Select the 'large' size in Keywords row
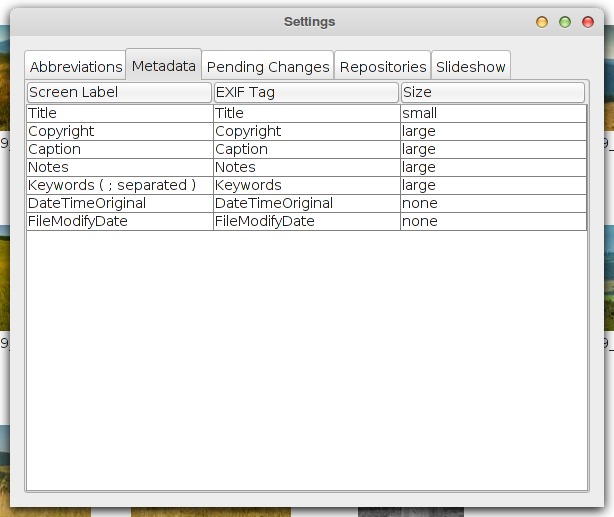614x517 pixels. pos(493,186)
